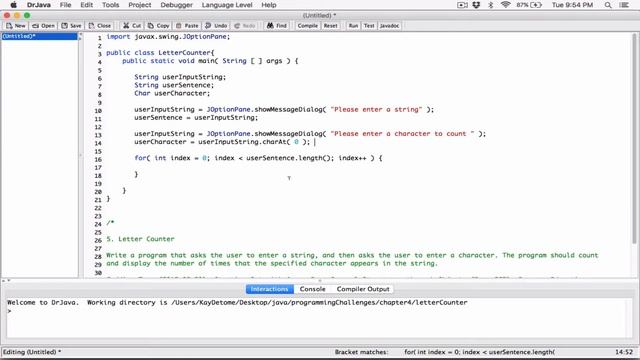Open the File menu

(x=65, y=5)
